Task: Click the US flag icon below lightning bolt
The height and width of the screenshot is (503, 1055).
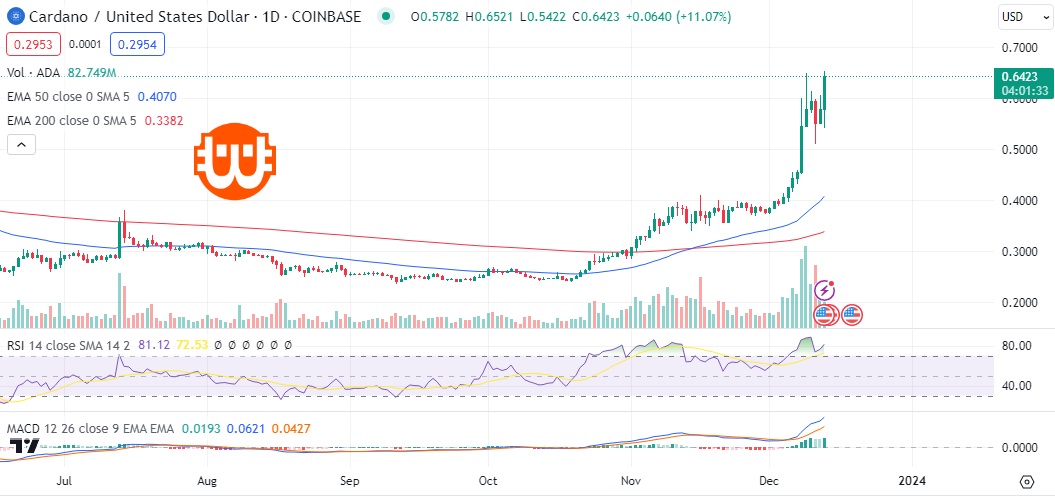Action: [825, 314]
